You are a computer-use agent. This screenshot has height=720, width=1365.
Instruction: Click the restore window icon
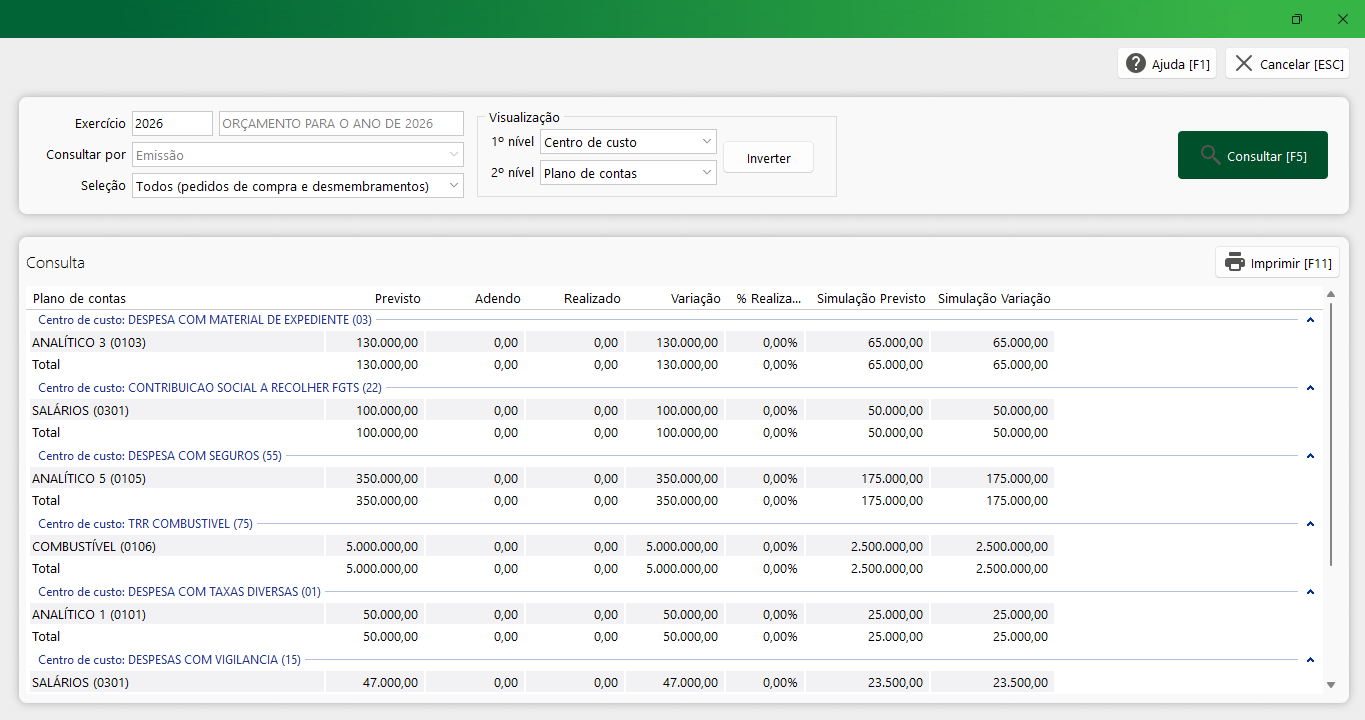1297,19
